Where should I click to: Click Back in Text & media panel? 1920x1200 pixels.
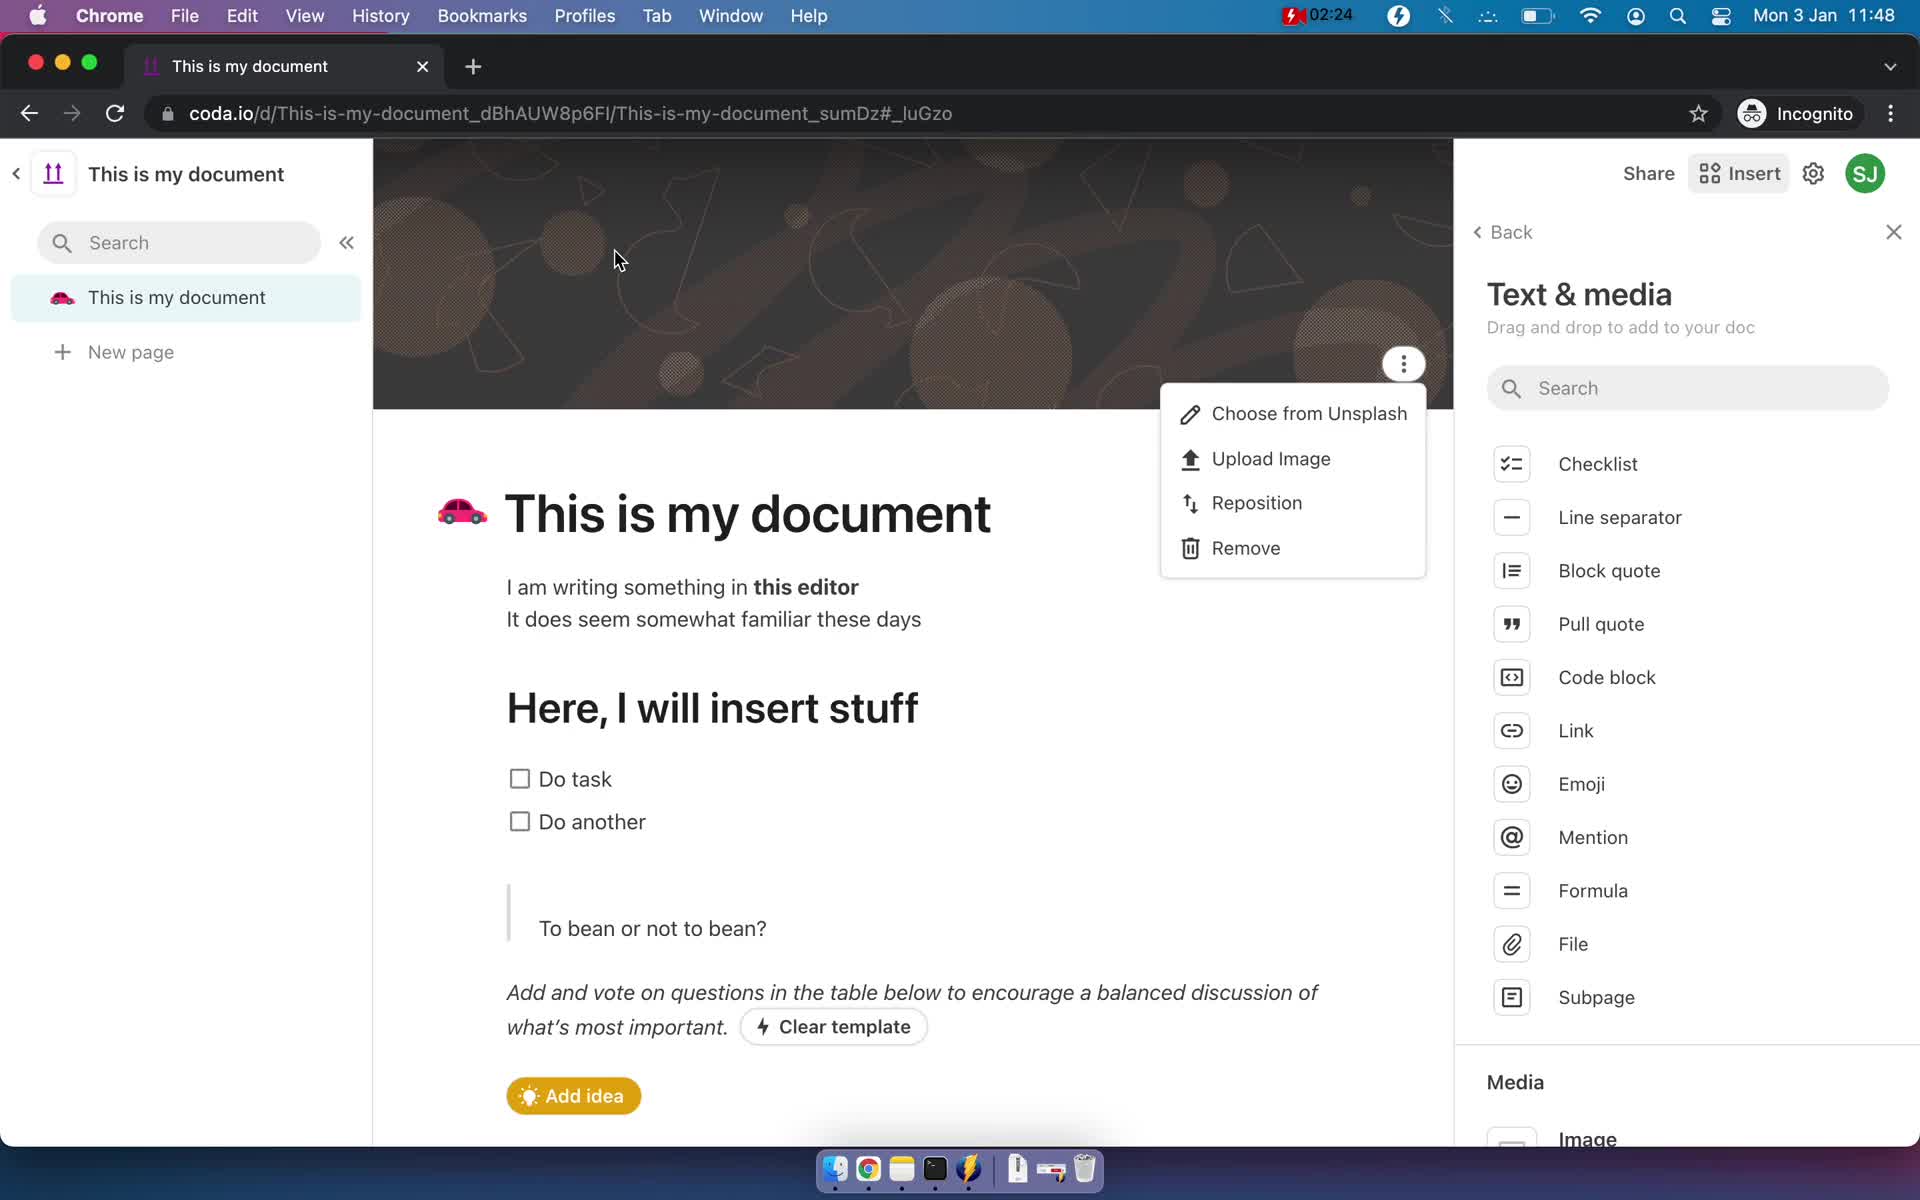(x=1505, y=232)
